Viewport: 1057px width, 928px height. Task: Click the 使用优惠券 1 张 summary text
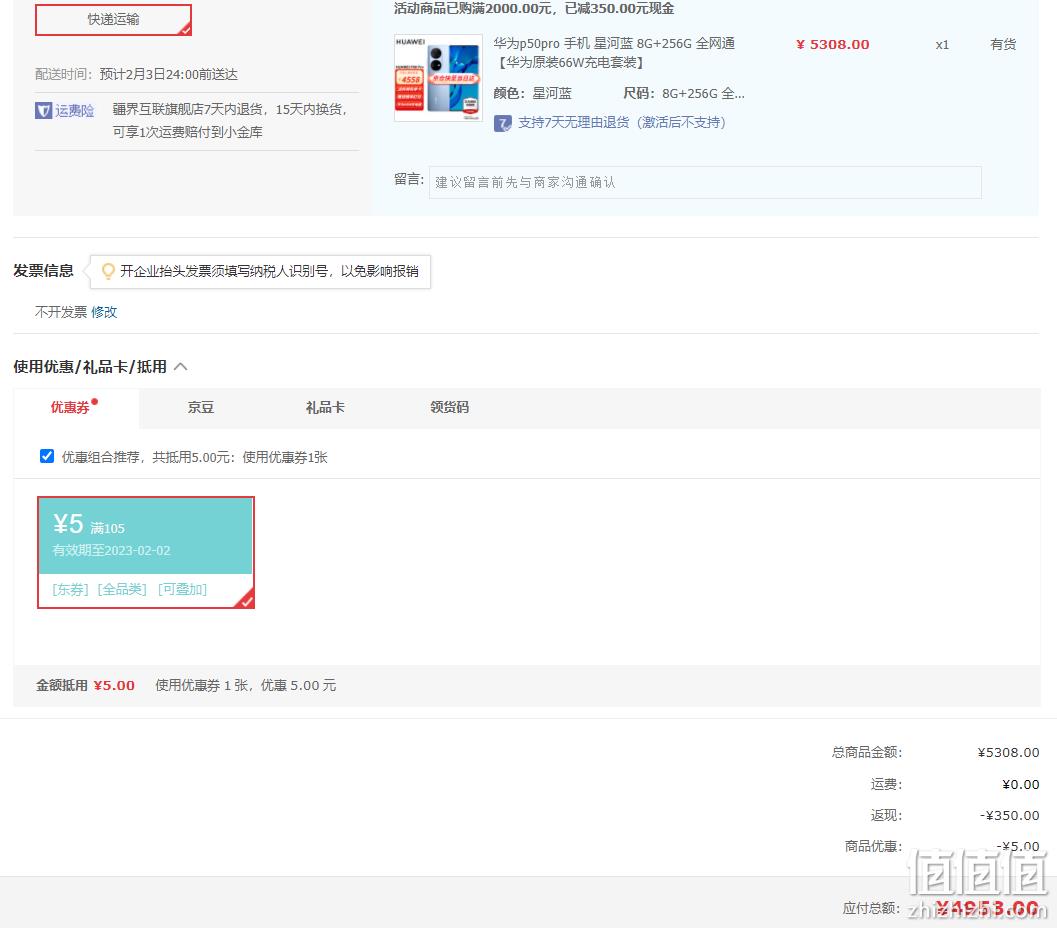[246, 685]
